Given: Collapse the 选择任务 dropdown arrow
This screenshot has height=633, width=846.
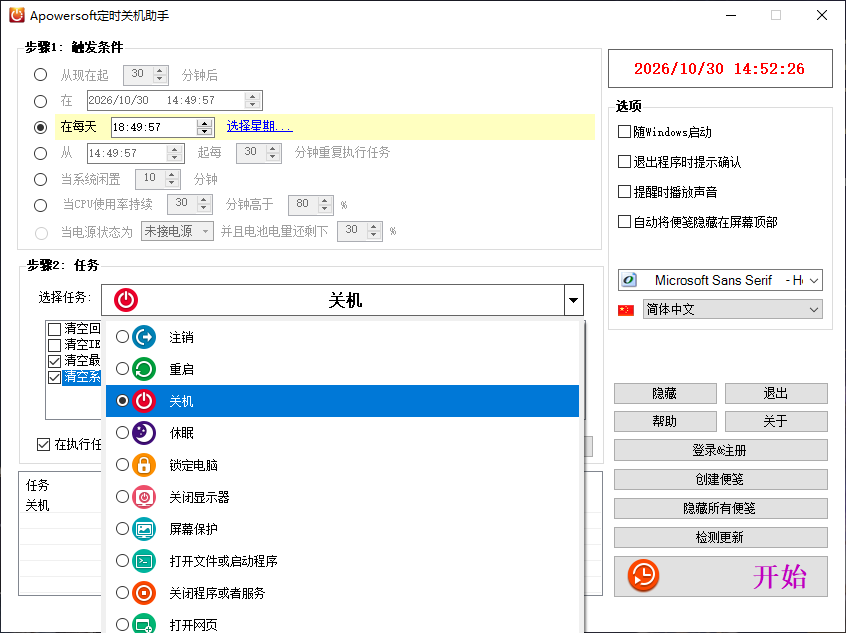Looking at the screenshot, I should pyautogui.click(x=574, y=300).
